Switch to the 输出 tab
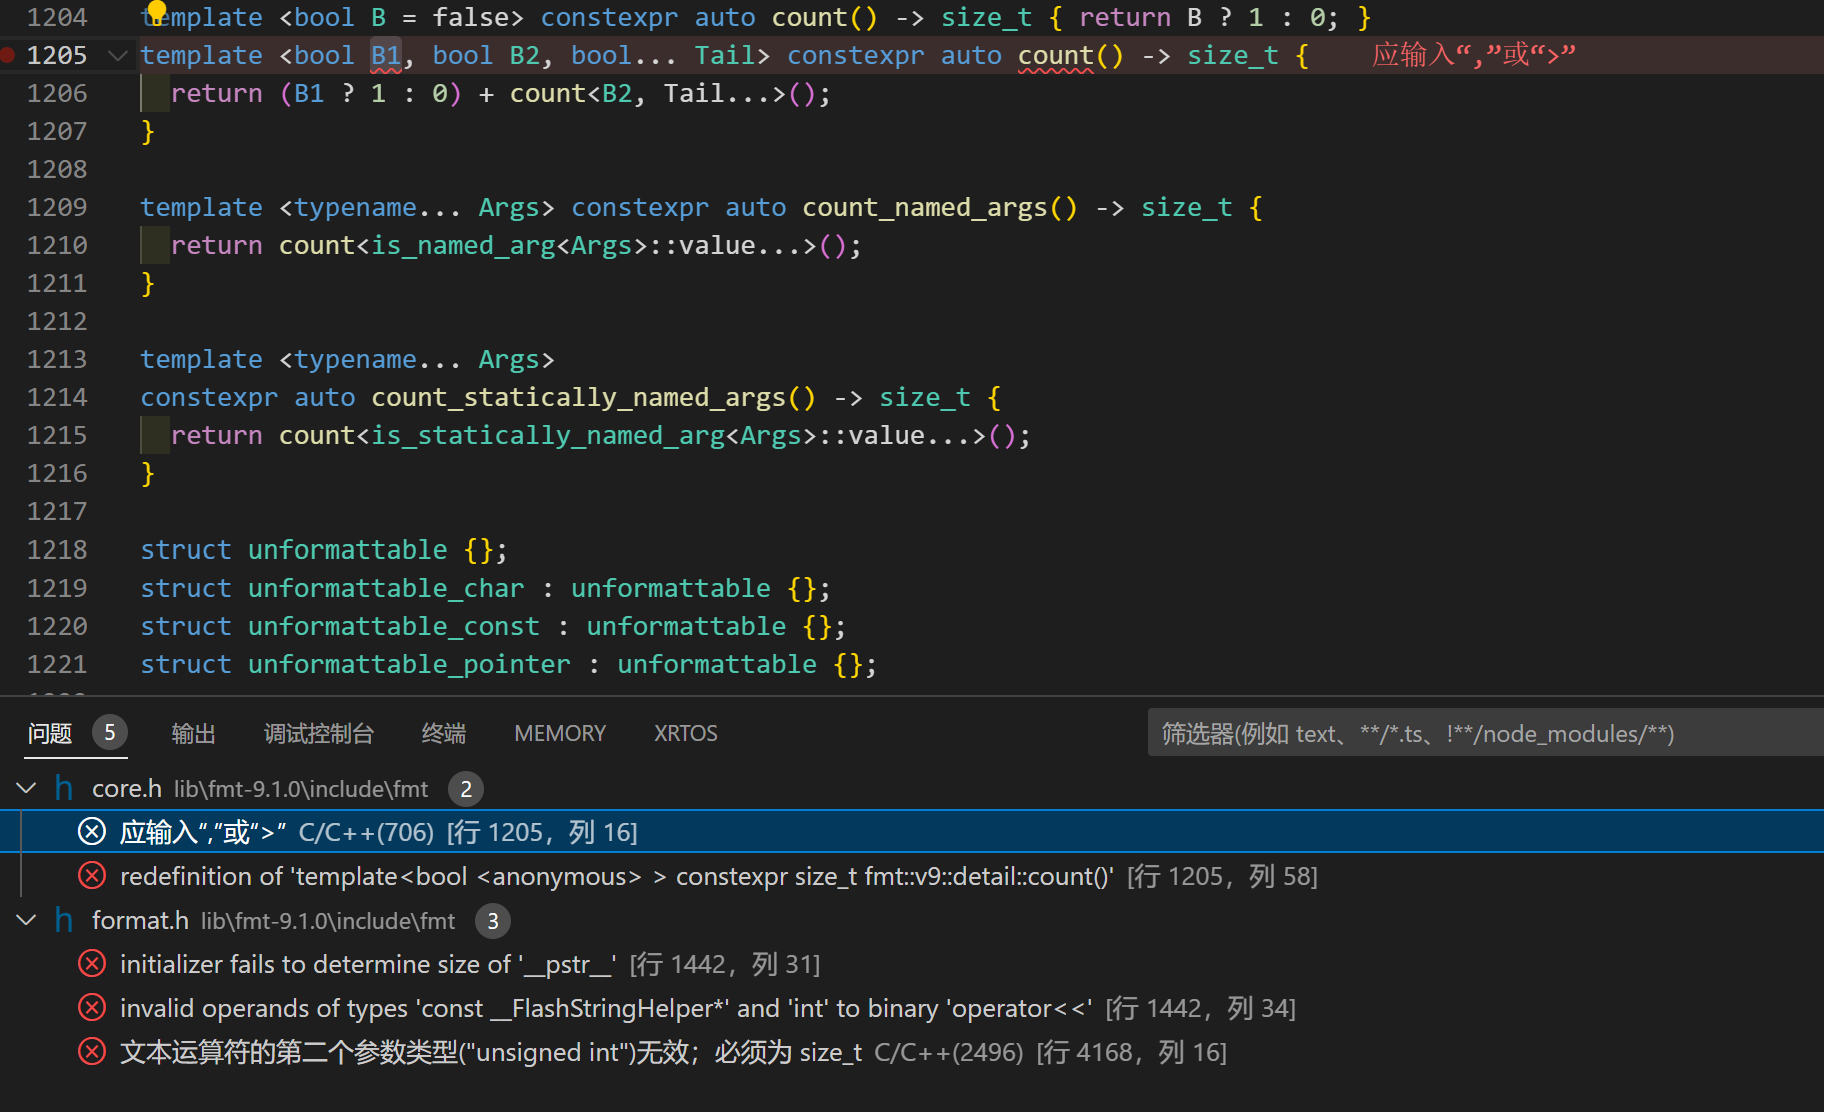Screen dimensions: 1824x1112 pyautogui.click(x=193, y=733)
